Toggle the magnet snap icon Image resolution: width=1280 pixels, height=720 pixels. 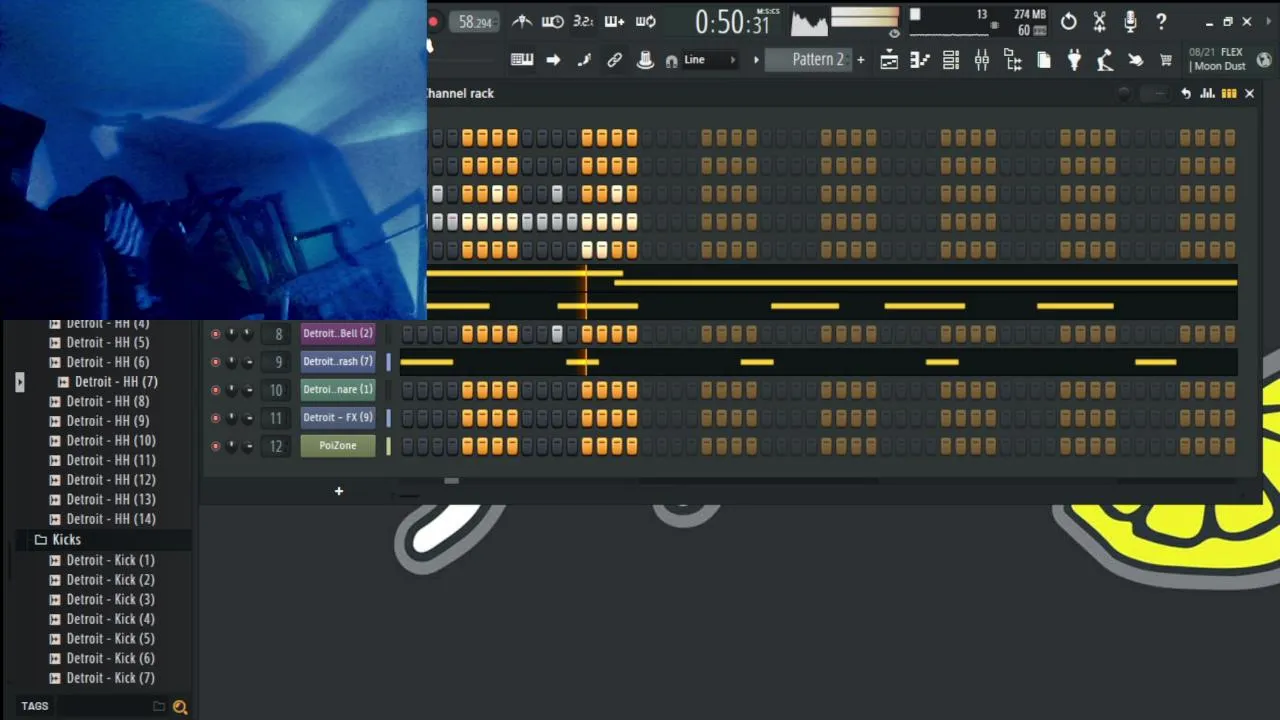671,61
